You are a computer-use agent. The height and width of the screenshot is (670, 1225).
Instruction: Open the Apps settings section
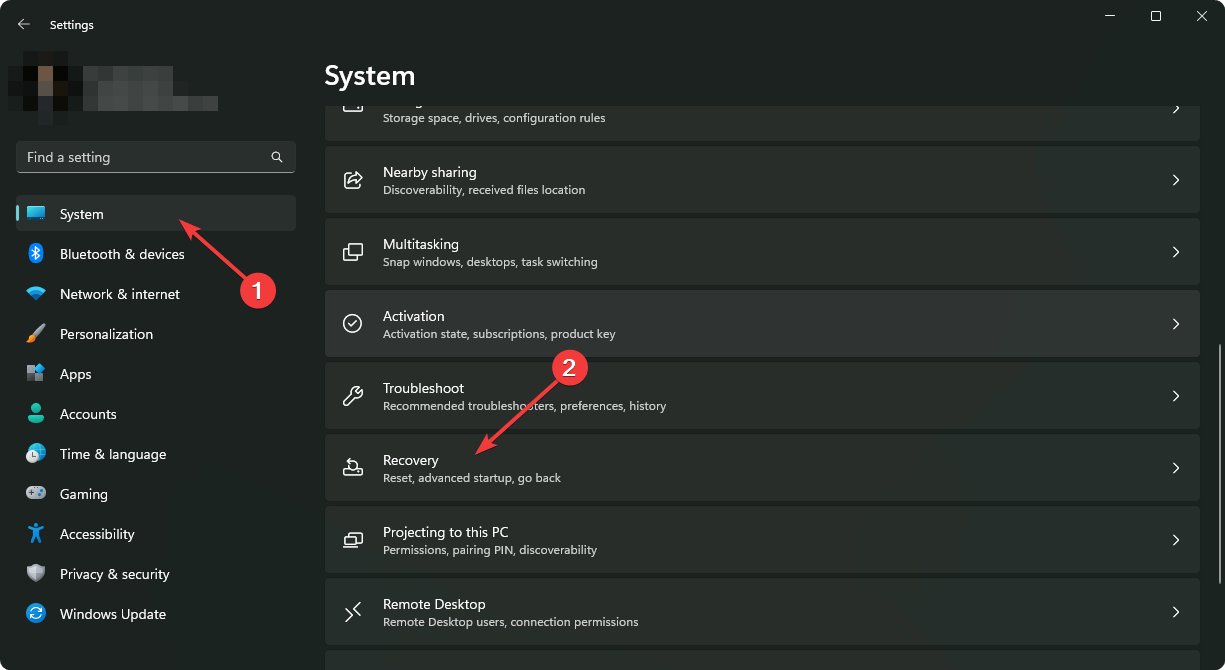pyautogui.click(x=76, y=374)
